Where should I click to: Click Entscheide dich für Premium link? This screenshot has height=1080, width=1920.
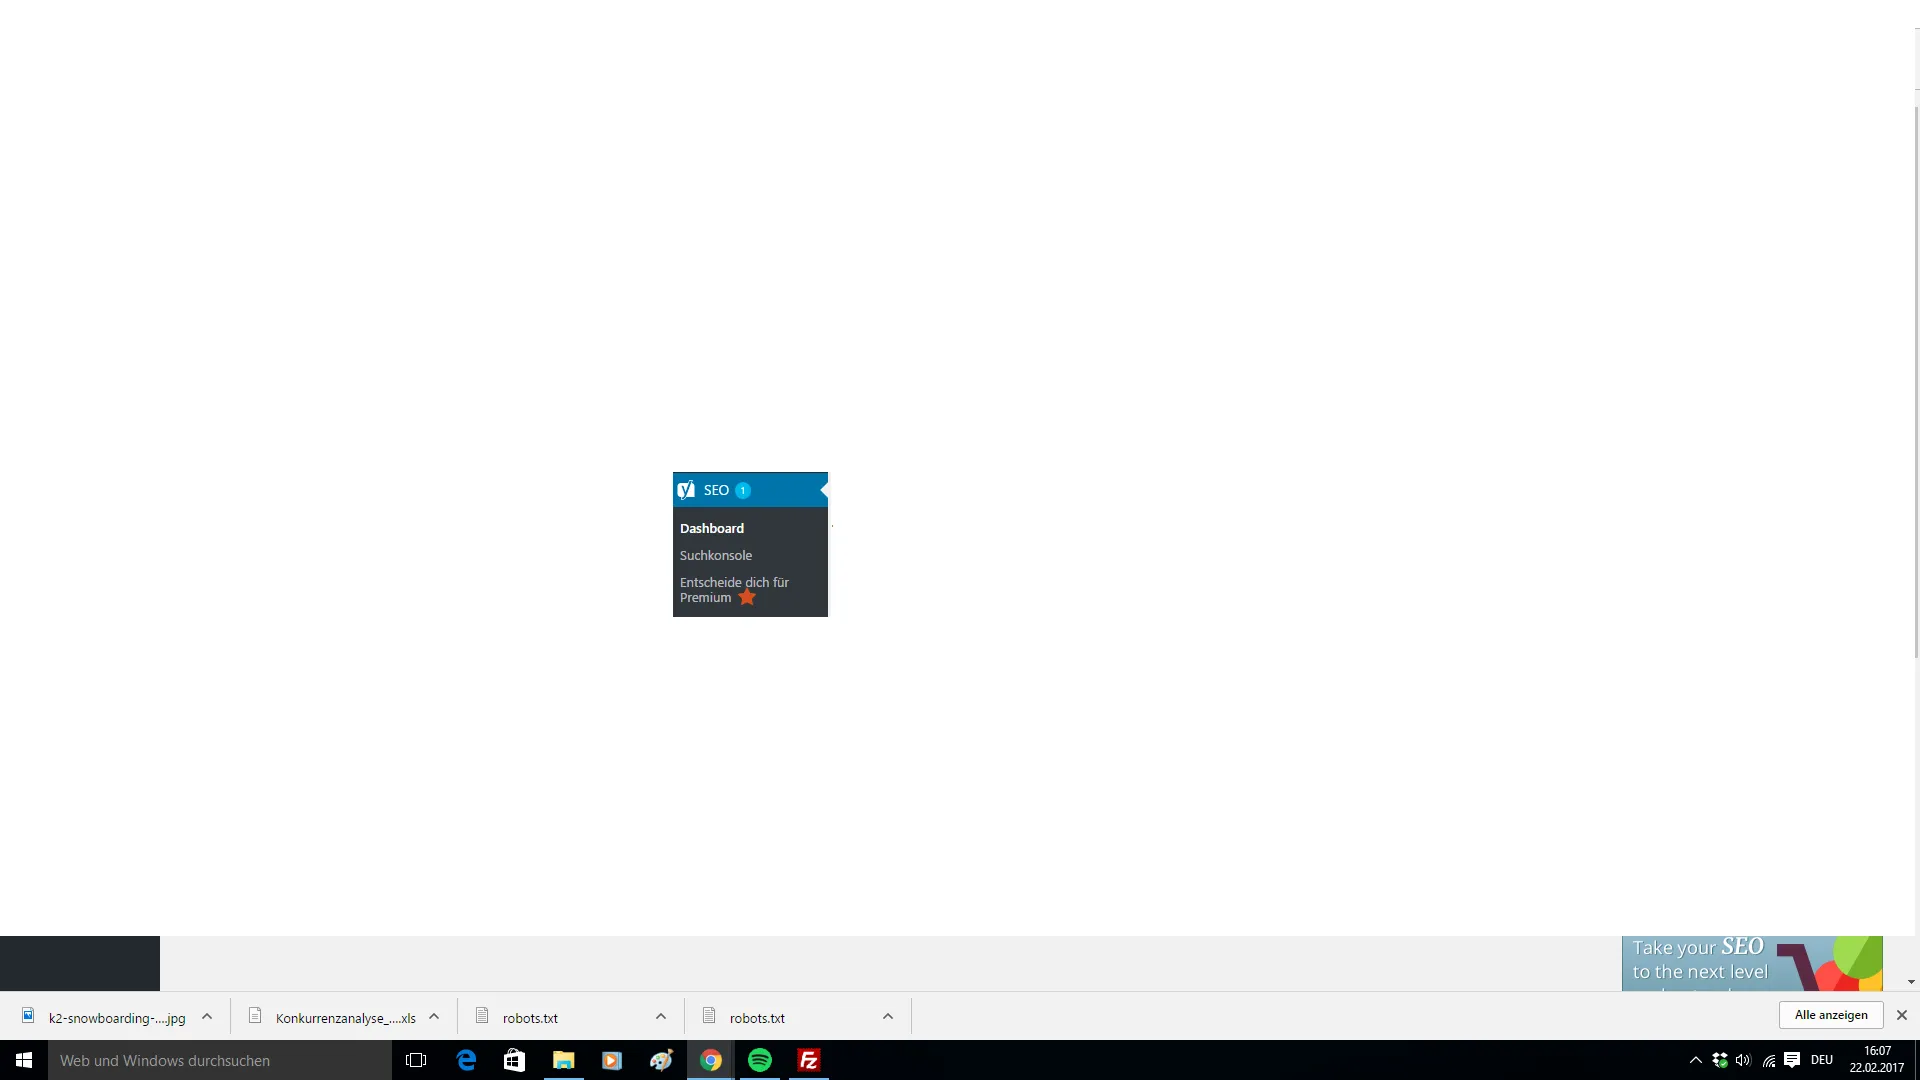click(734, 590)
